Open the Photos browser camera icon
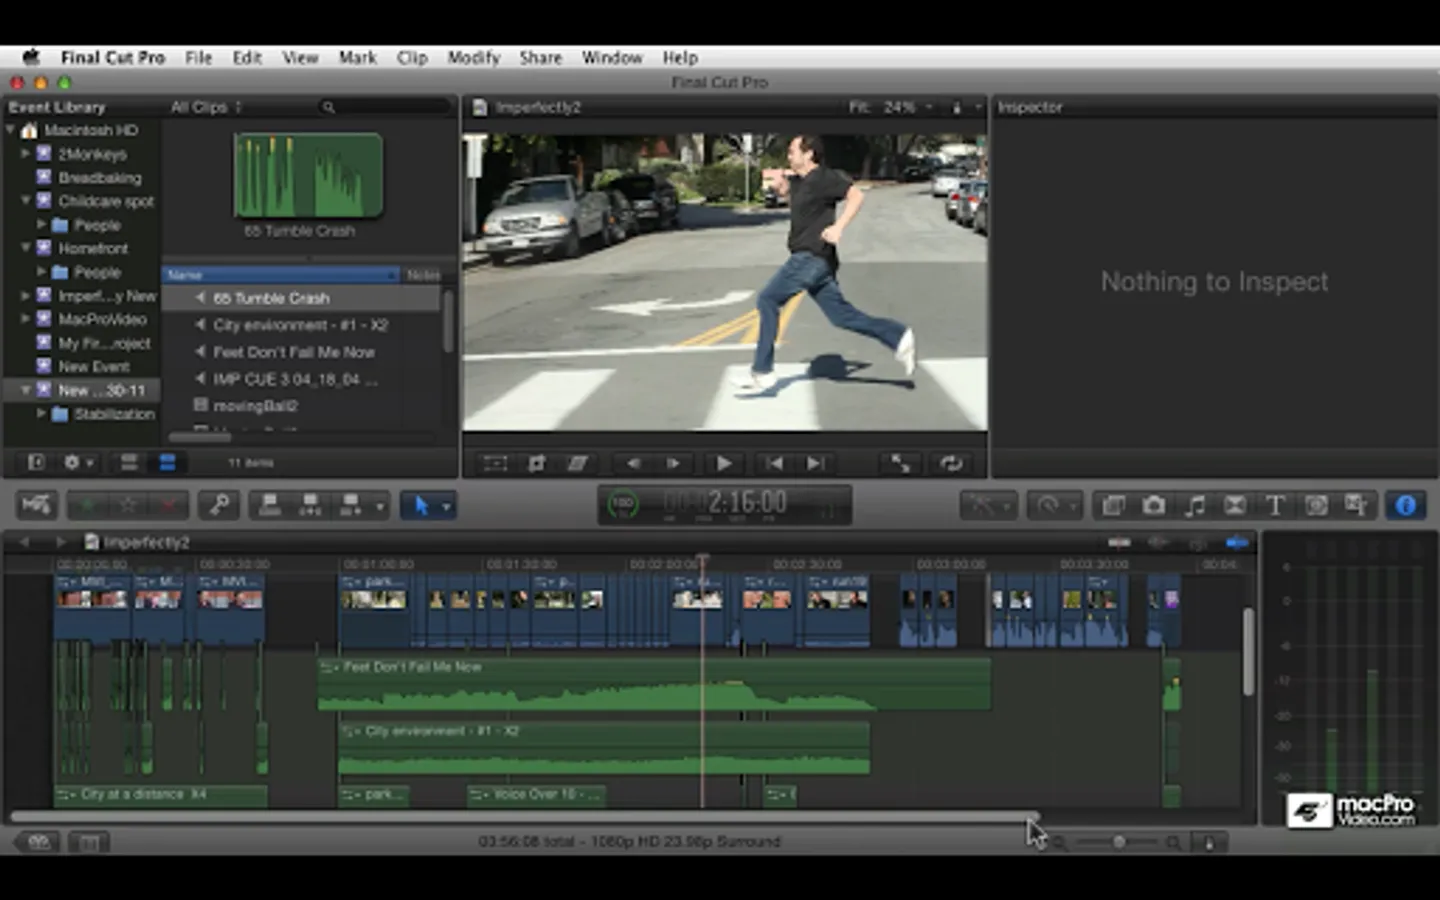The height and width of the screenshot is (900, 1440). (x=1154, y=506)
